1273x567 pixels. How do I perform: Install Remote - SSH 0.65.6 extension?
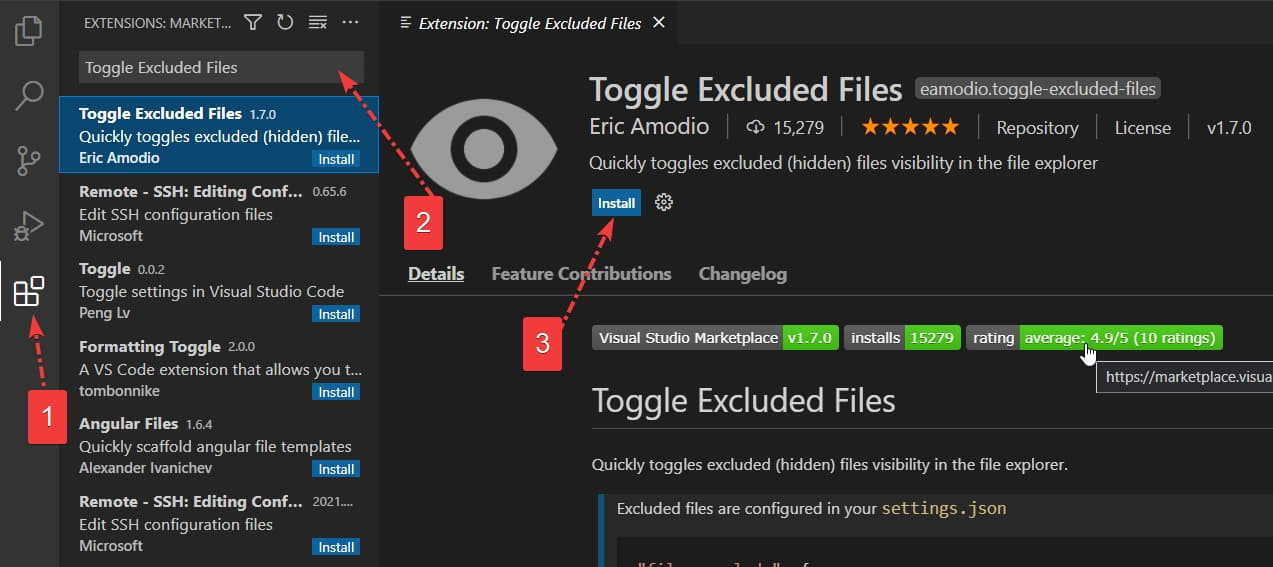coord(336,237)
